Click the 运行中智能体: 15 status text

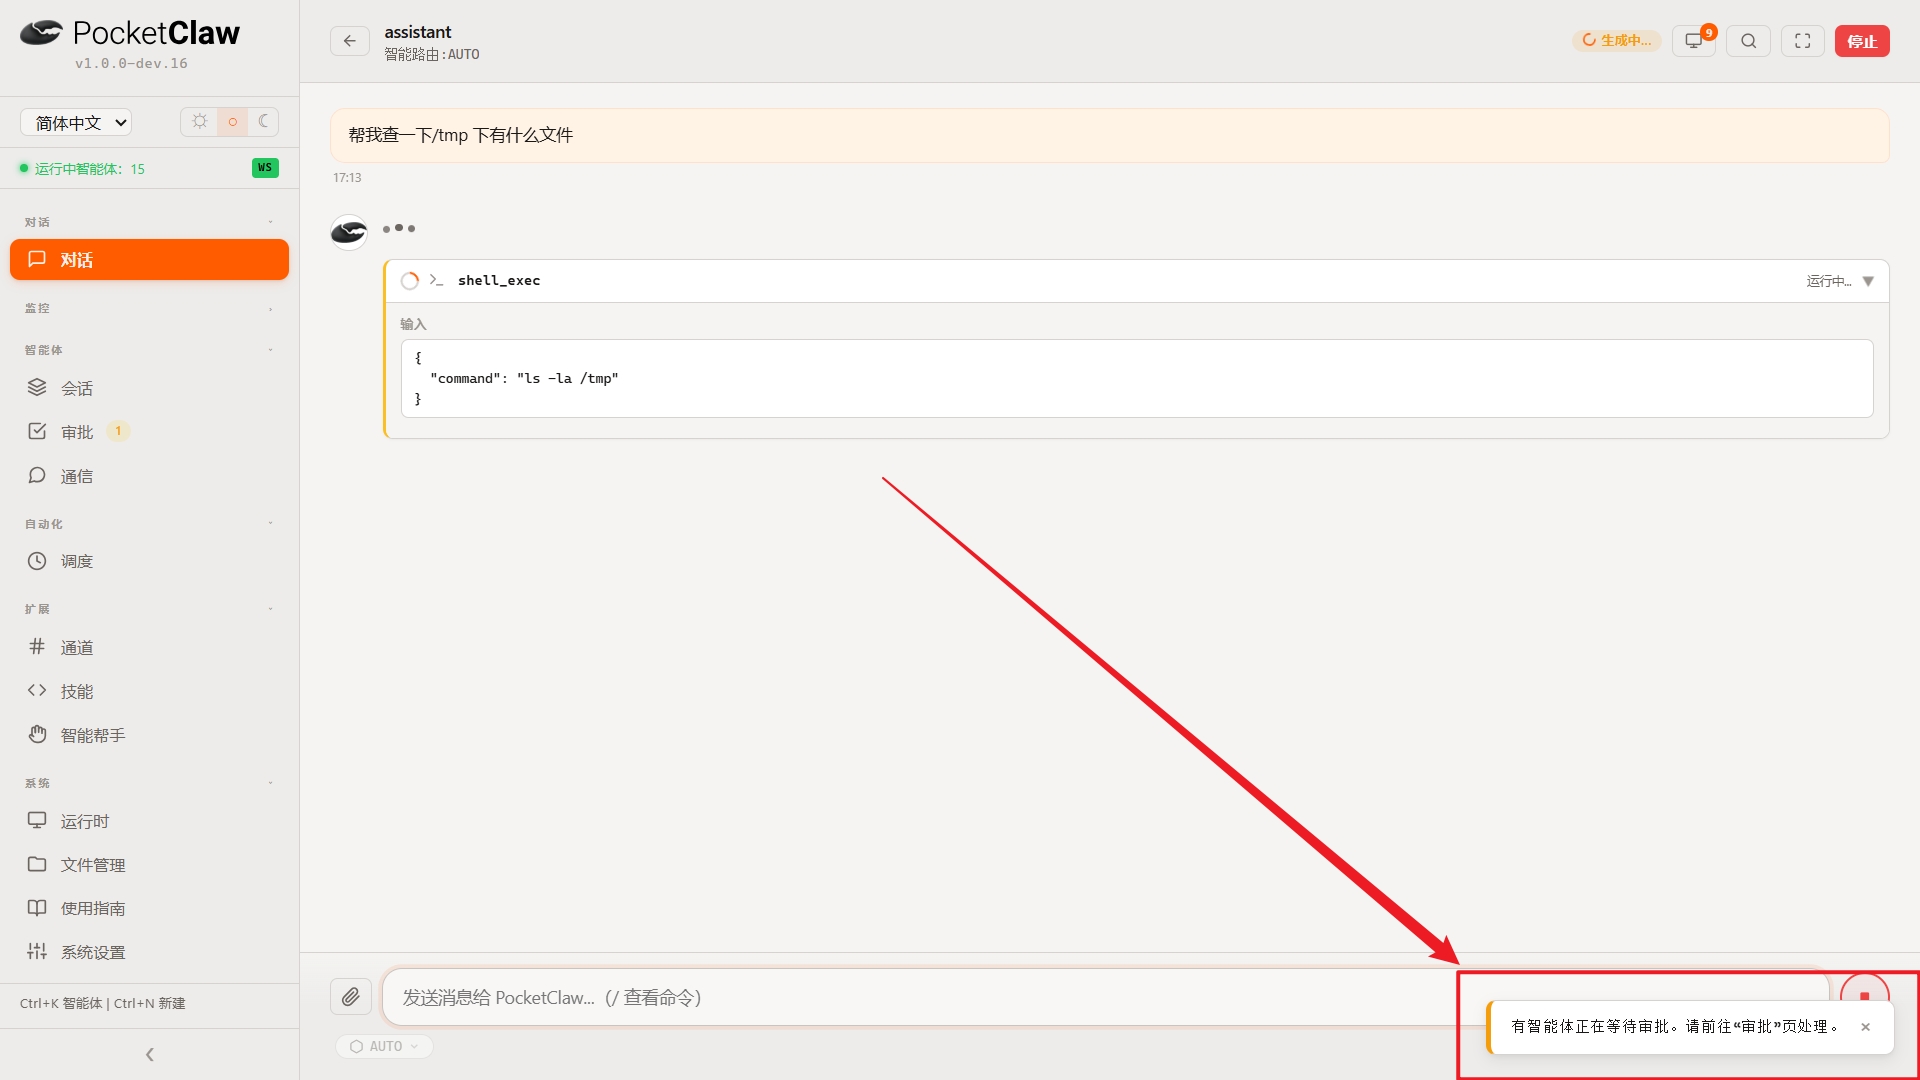click(x=90, y=169)
